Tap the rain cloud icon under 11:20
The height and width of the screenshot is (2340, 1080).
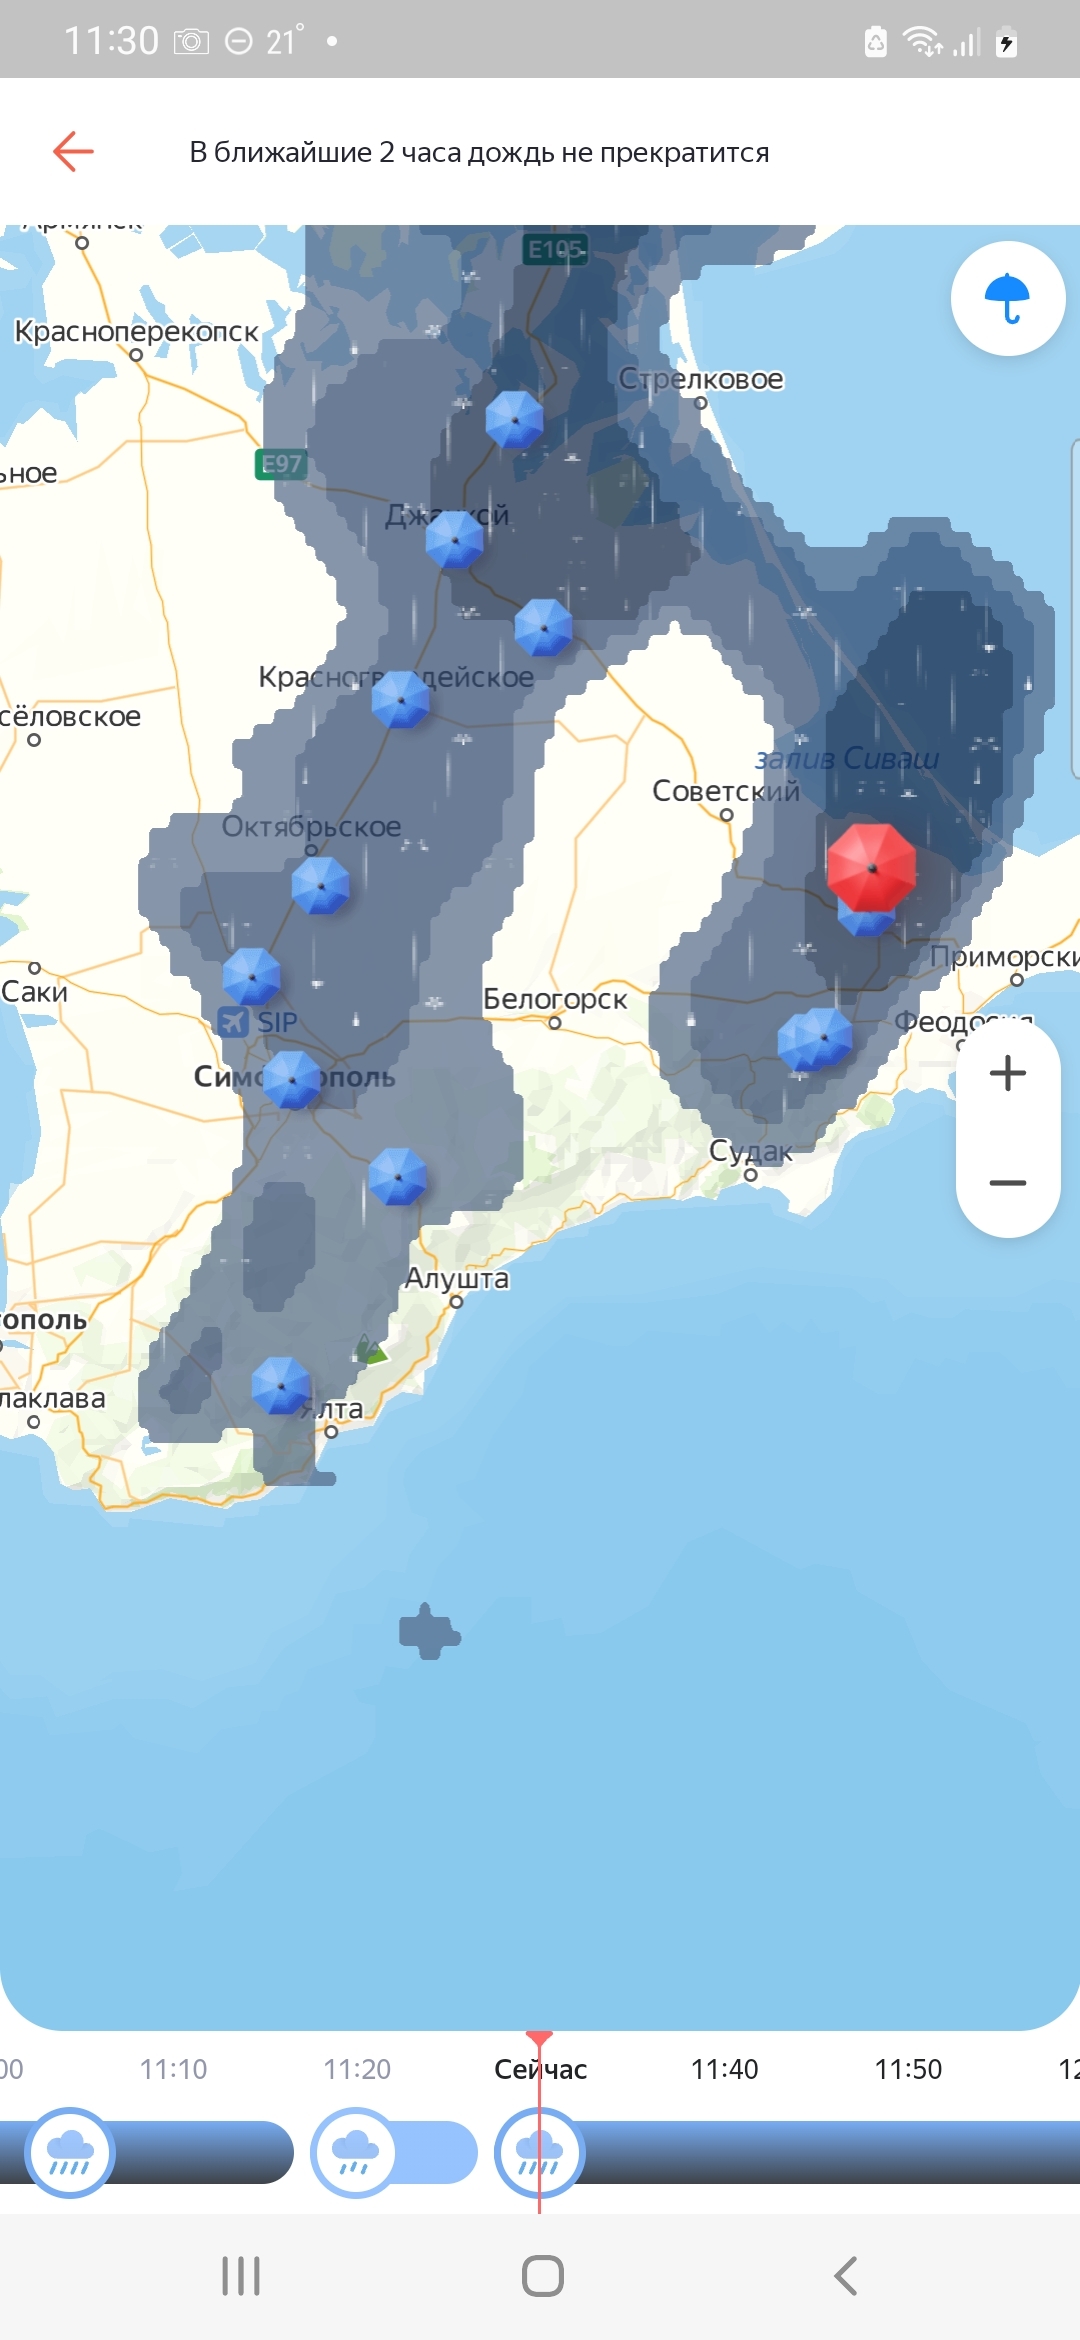[355, 2152]
